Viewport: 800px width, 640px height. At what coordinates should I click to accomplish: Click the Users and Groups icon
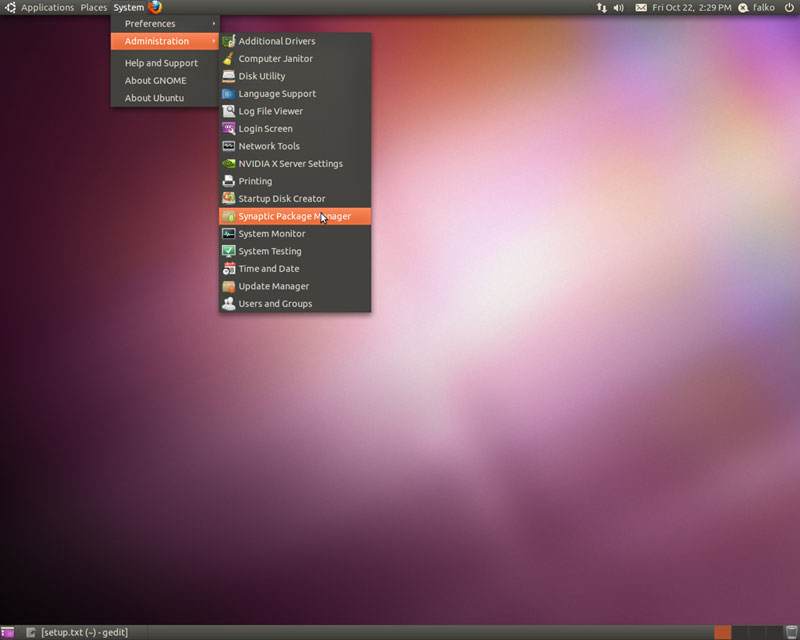[x=229, y=304]
